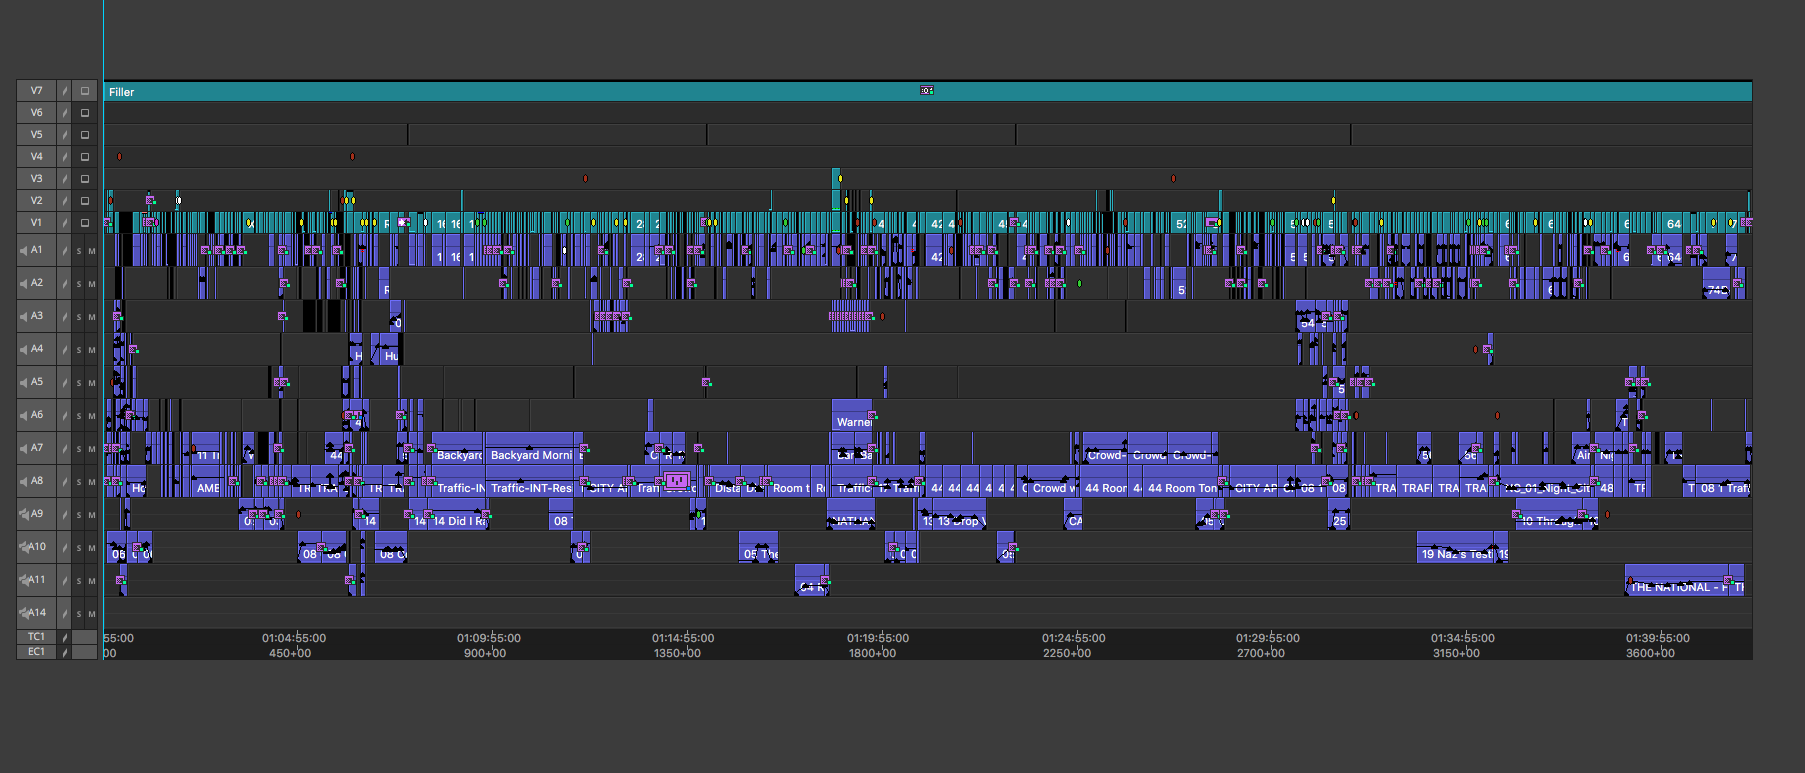Select the '13 Drop' clip on A9
The height and width of the screenshot is (773, 1805).
click(961, 514)
